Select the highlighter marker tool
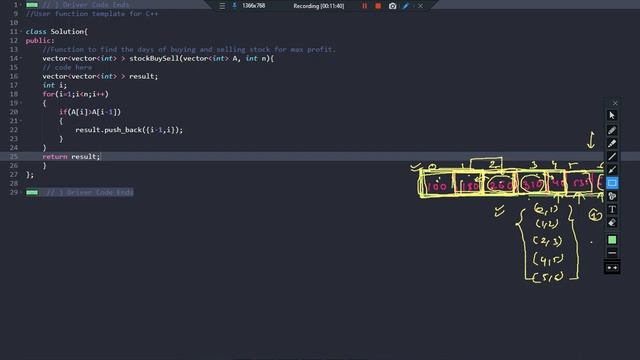 (x=611, y=144)
